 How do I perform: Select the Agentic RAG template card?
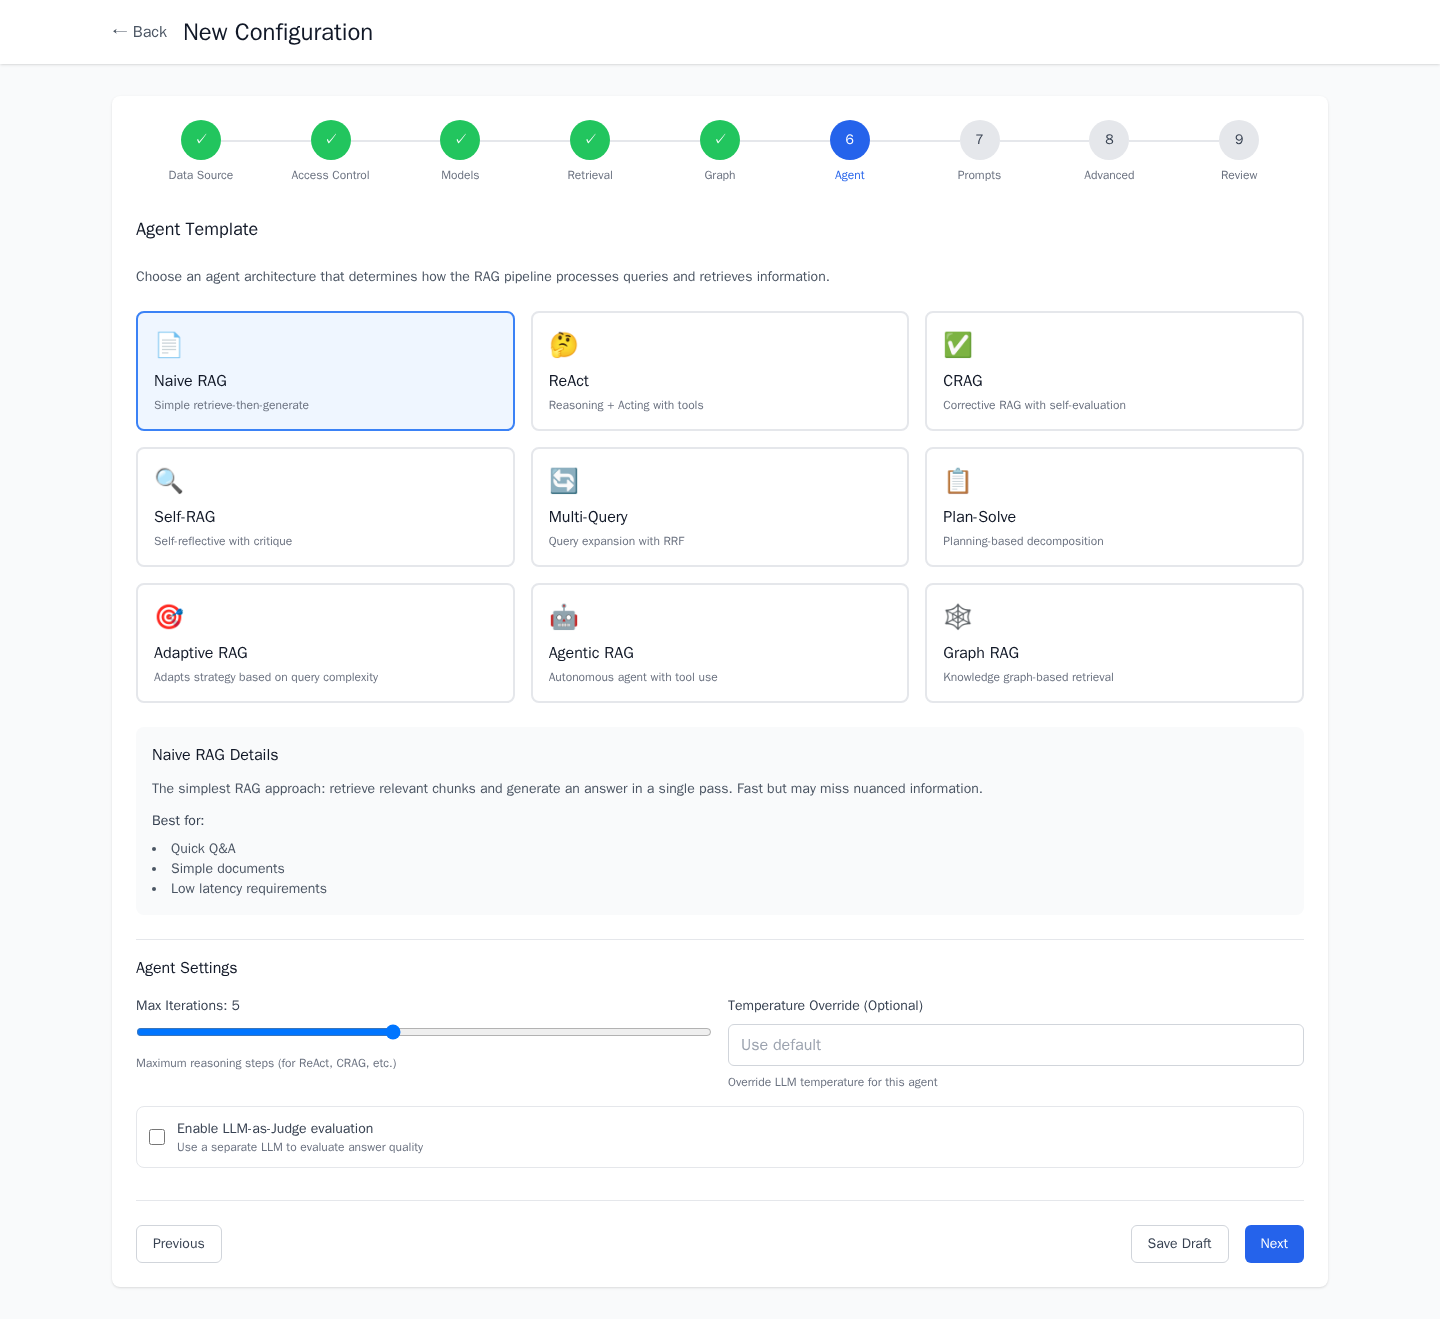point(720,643)
